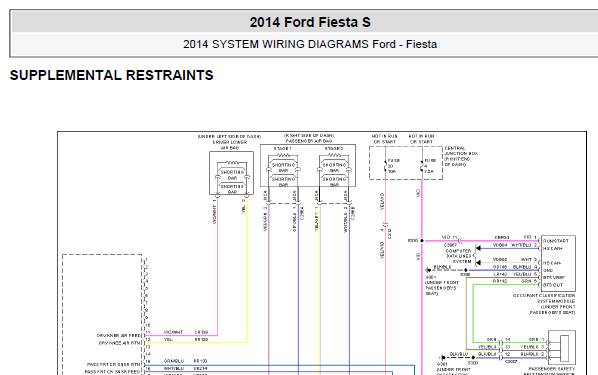Click the "PASSENGER AIR BAG" label

pos(309,141)
